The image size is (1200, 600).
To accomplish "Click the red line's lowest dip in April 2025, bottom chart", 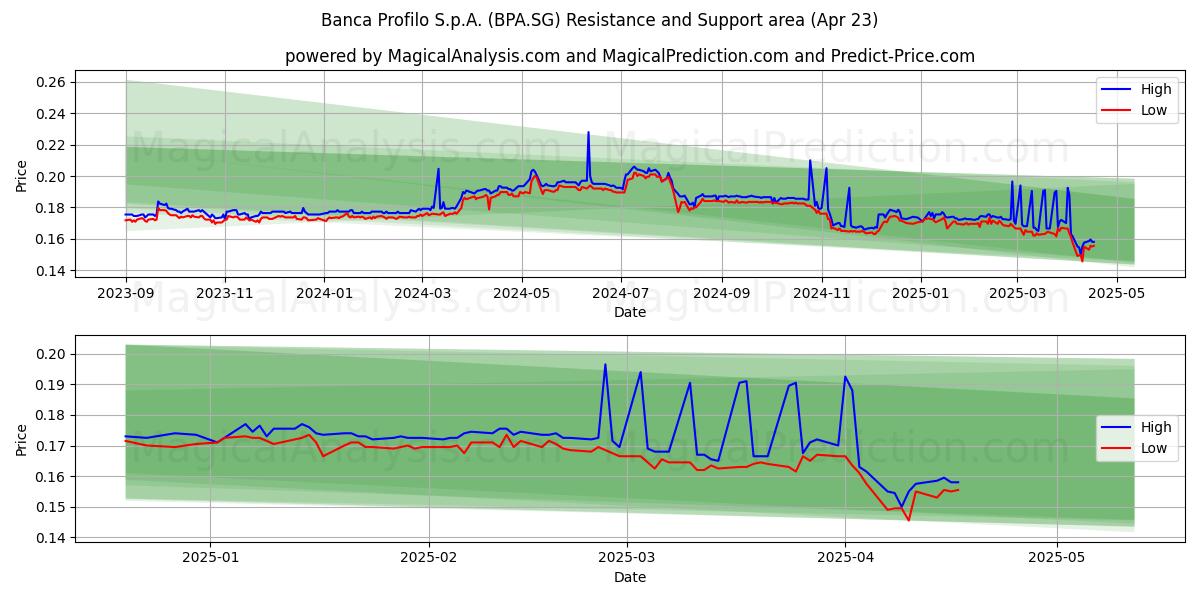I will click(909, 519).
